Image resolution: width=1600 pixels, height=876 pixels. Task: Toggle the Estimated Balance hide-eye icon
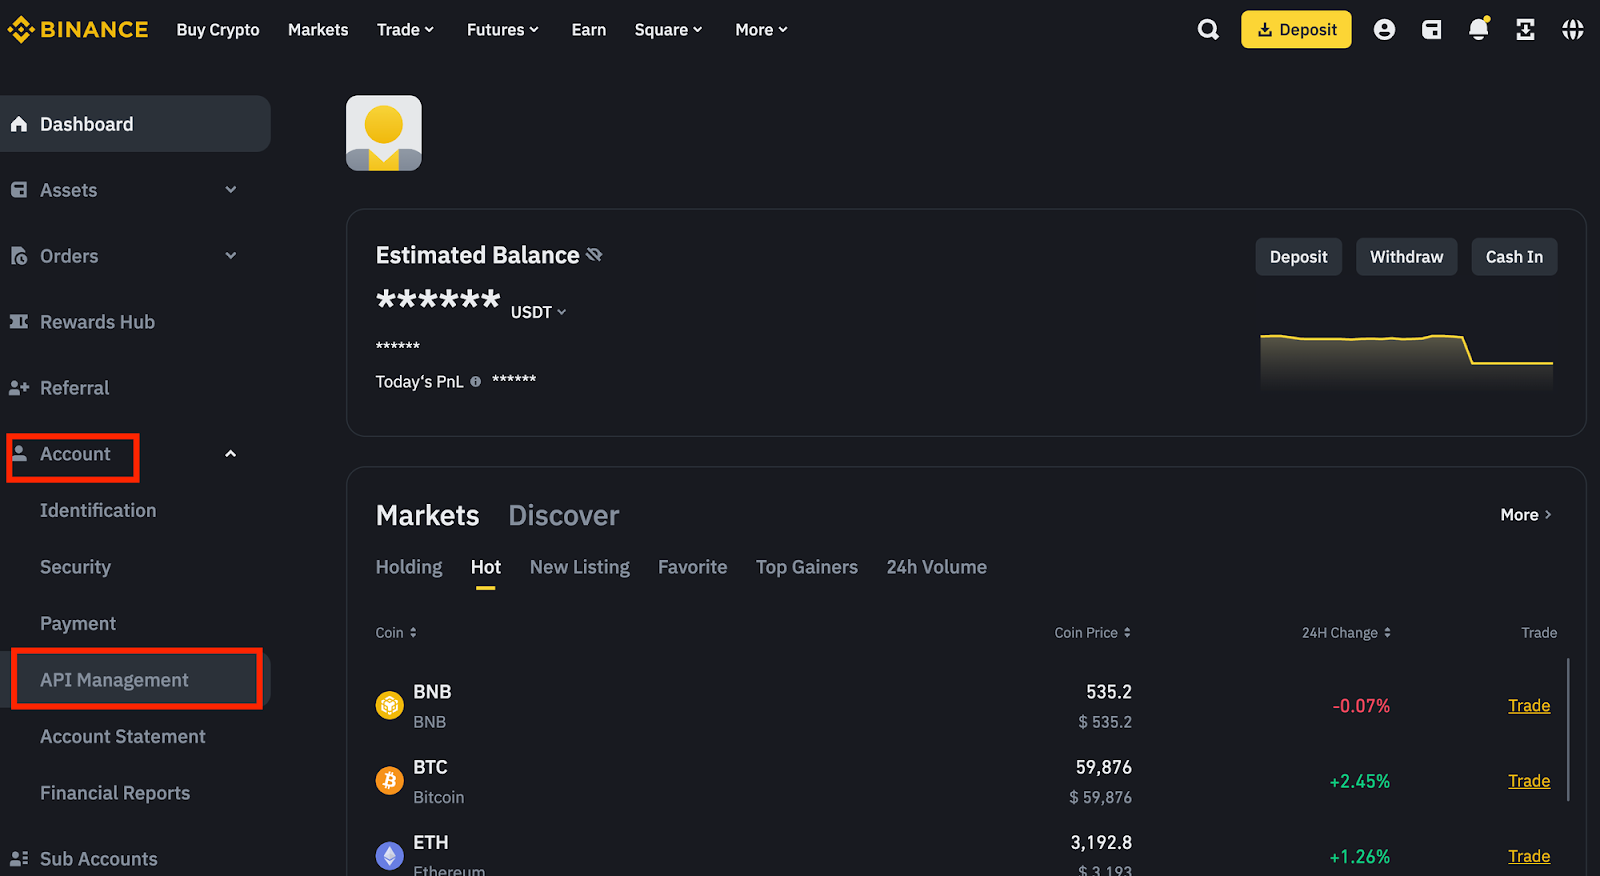[x=594, y=255]
